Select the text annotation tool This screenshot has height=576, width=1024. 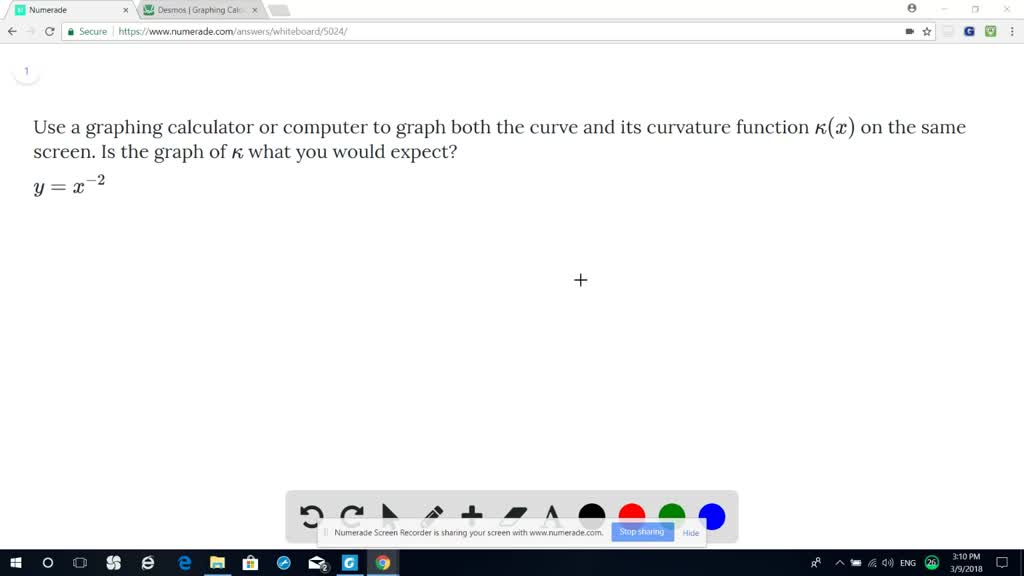point(551,513)
